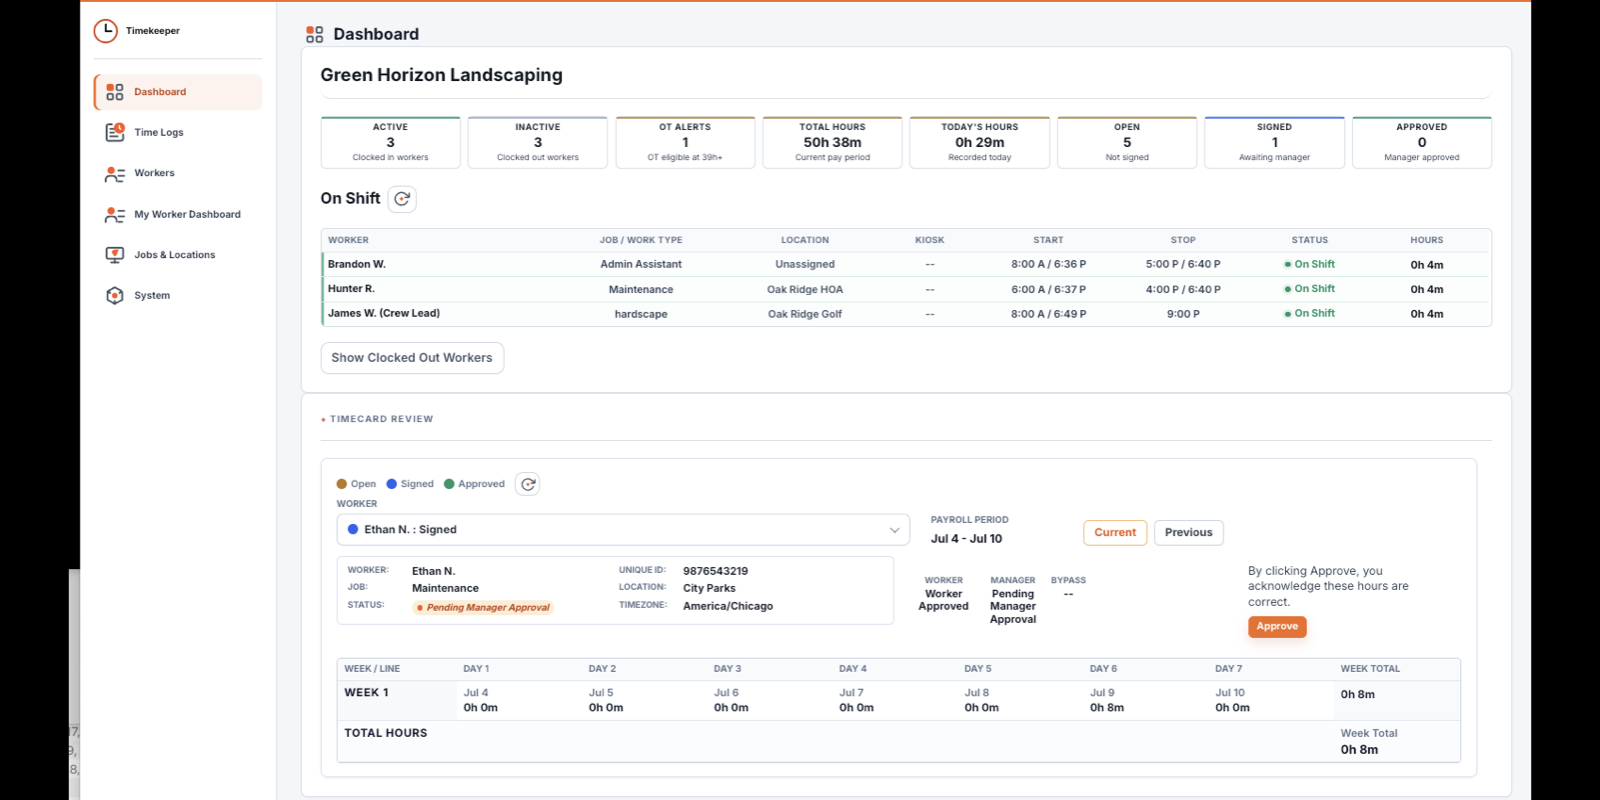This screenshot has width=1600, height=800.
Task: Click the Workers people icon in sidebar
Action: point(115,174)
